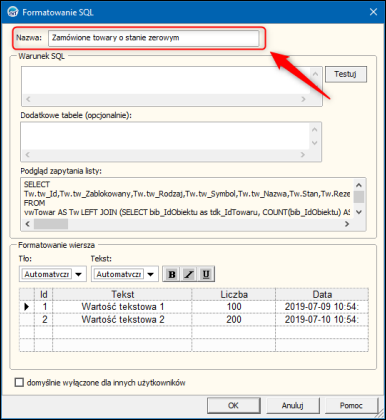Toggle bold text formatting button
The width and height of the screenshot is (386, 420).
[x=172, y=274]
